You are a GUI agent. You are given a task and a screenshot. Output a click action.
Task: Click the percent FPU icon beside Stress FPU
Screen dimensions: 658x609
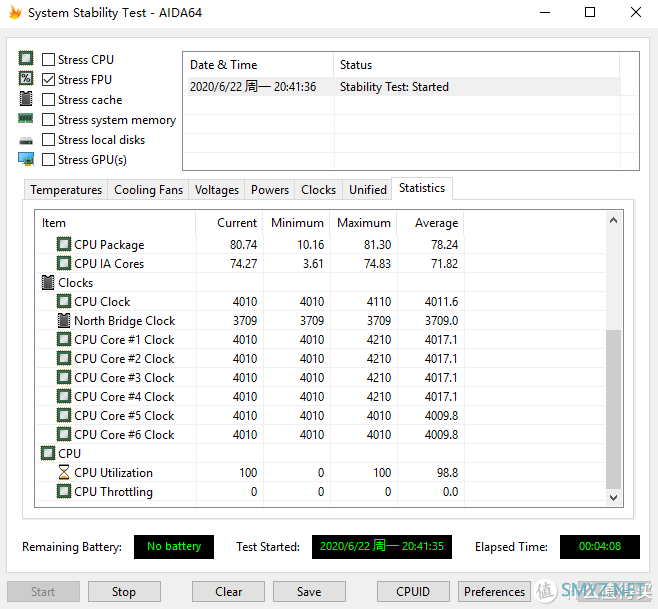(26, 78)
